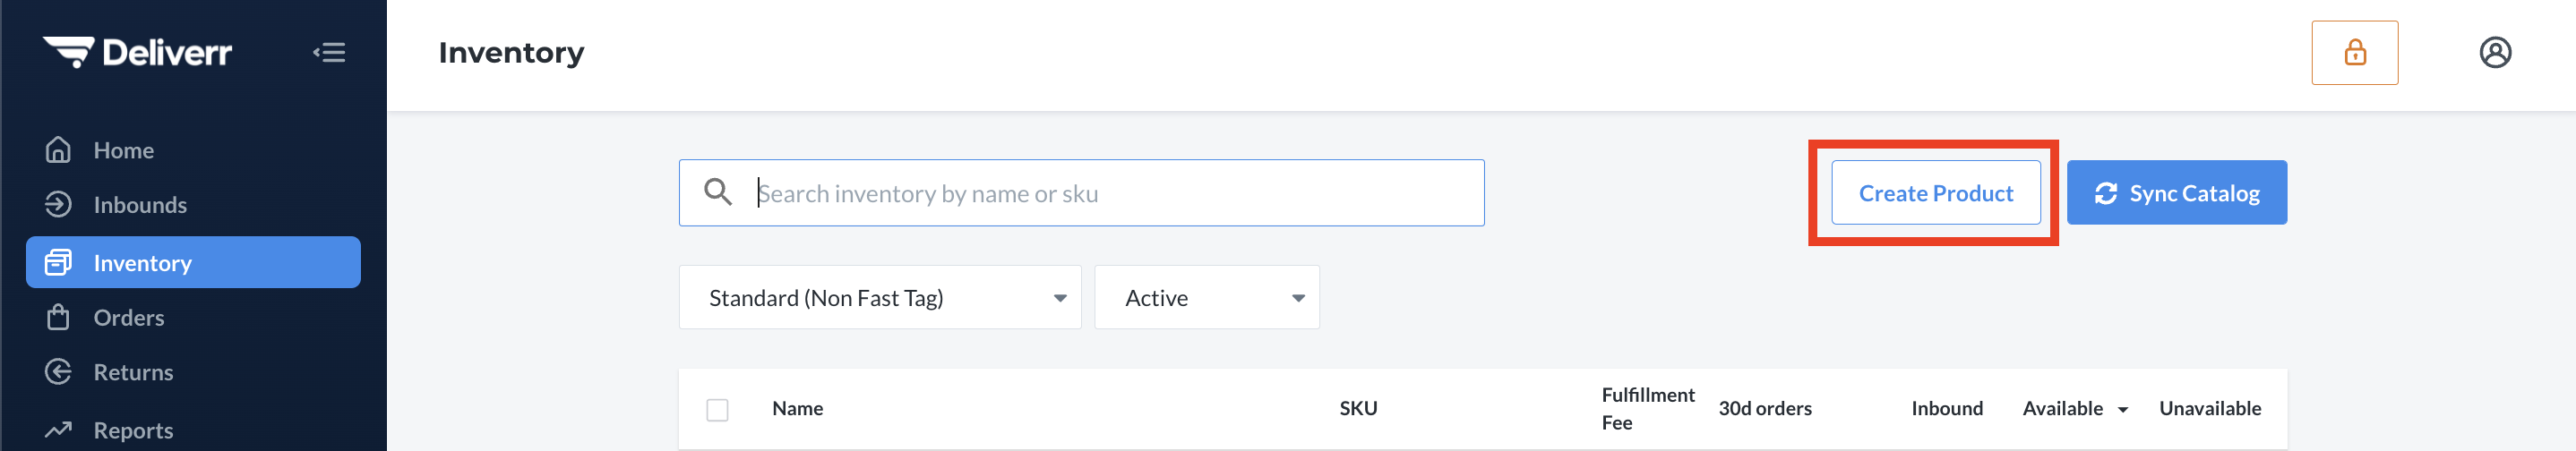Tick the select-all checkbox beside Name
Screen dimensions: 2576x451
coord(717,410)
